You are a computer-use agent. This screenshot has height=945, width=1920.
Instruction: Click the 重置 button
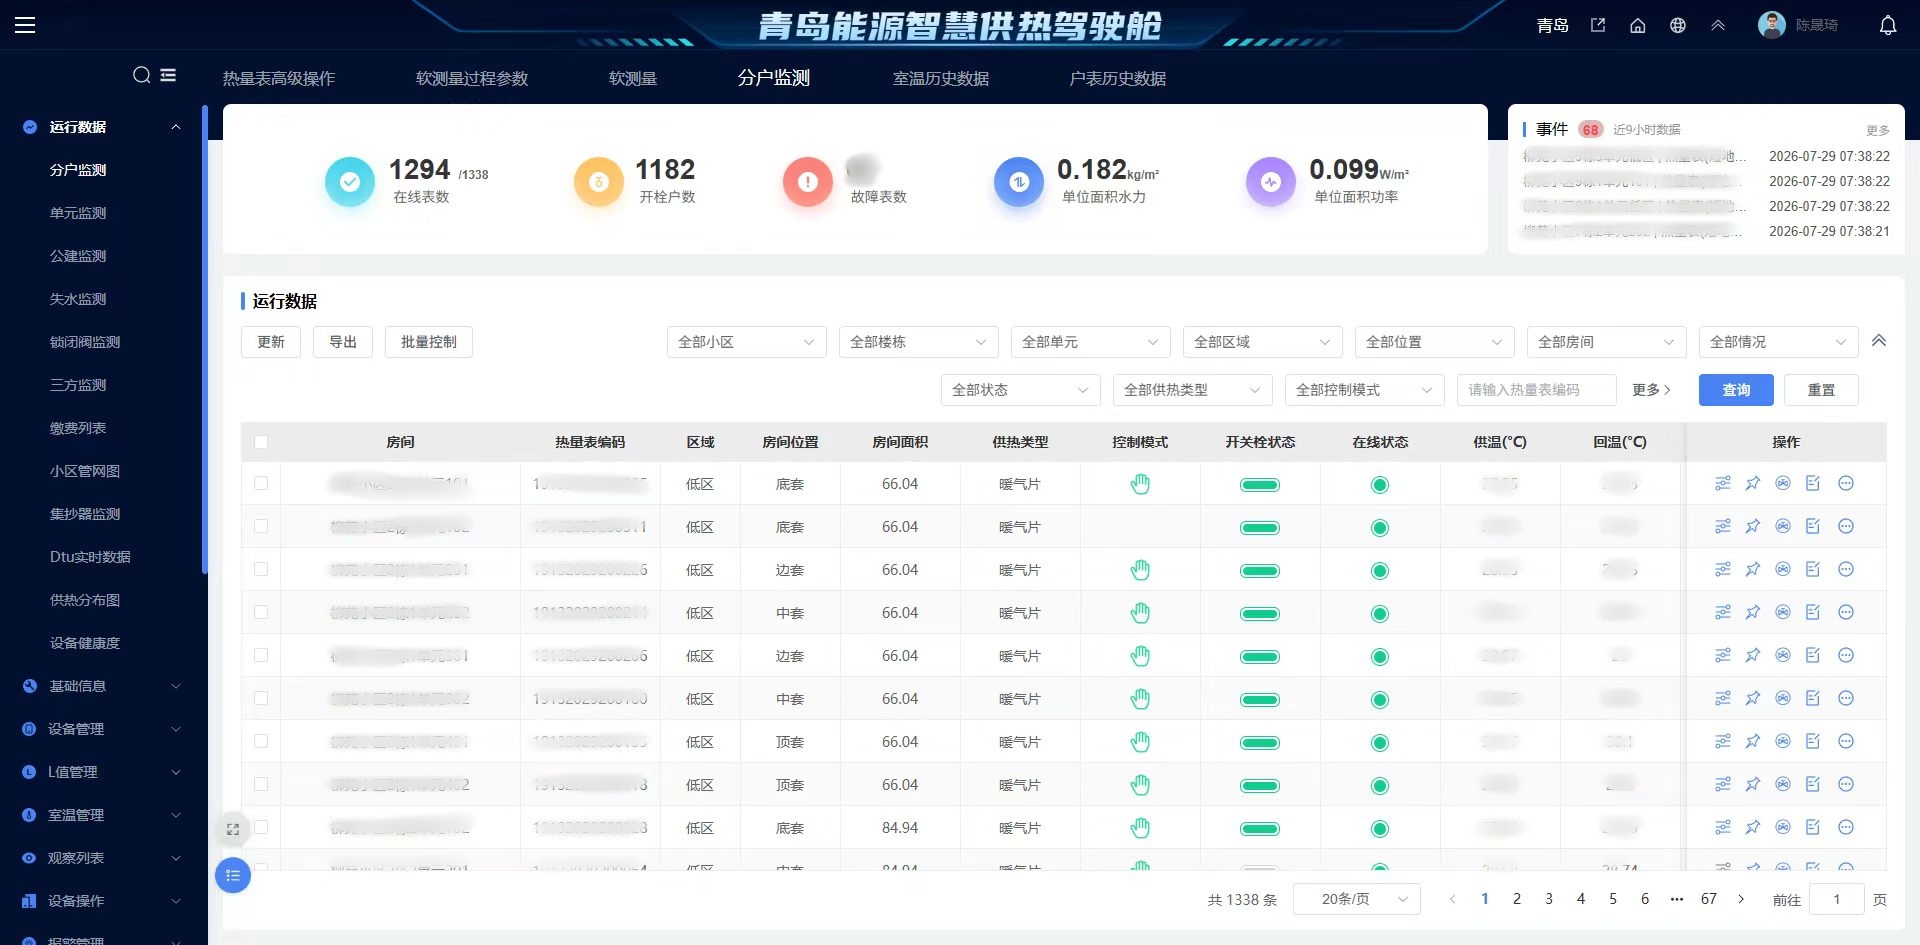(x=1821, y=390)
